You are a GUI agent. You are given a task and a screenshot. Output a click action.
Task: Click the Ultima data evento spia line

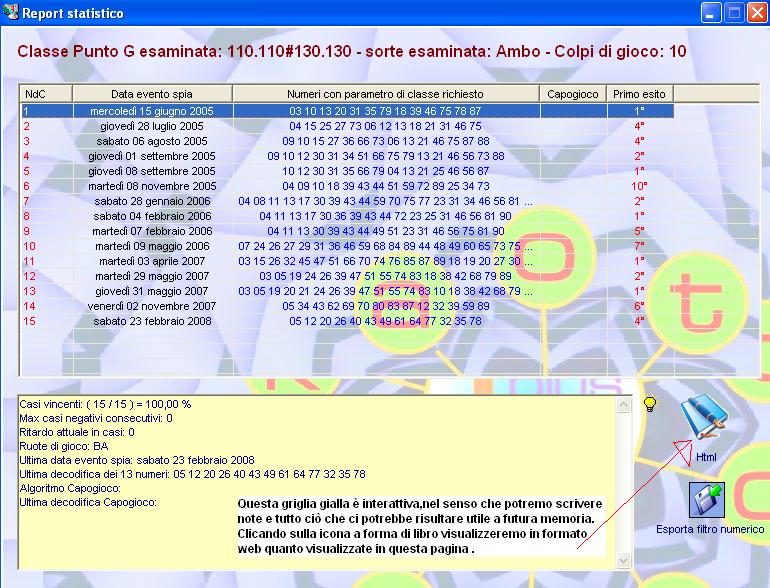coord(137,460)
